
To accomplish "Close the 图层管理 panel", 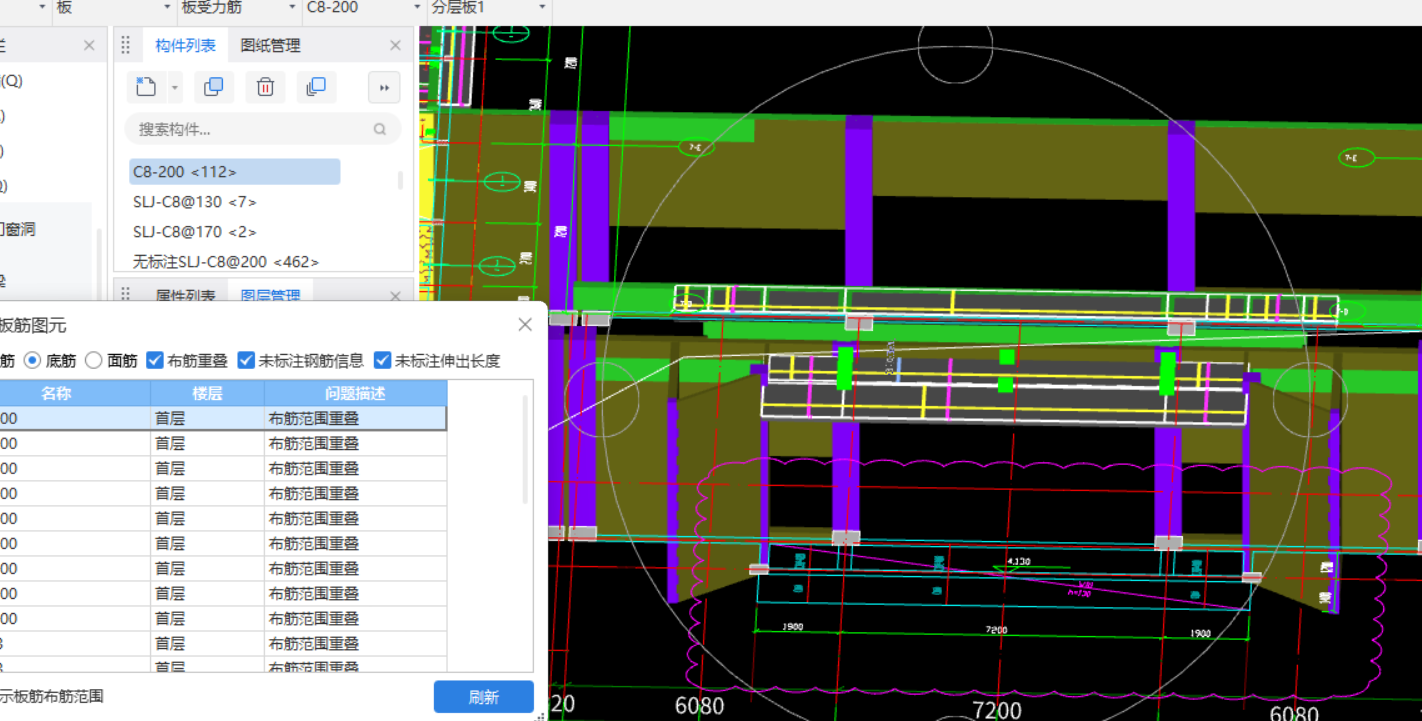I will click(395, 296).
